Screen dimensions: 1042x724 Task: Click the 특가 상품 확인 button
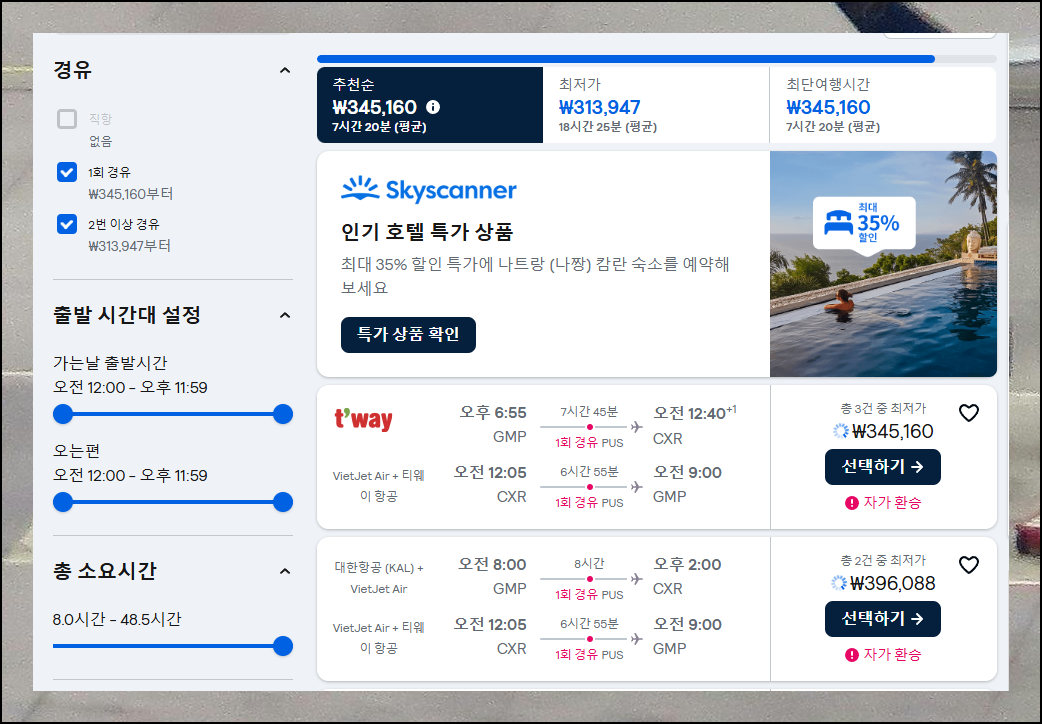click(408, 334)
